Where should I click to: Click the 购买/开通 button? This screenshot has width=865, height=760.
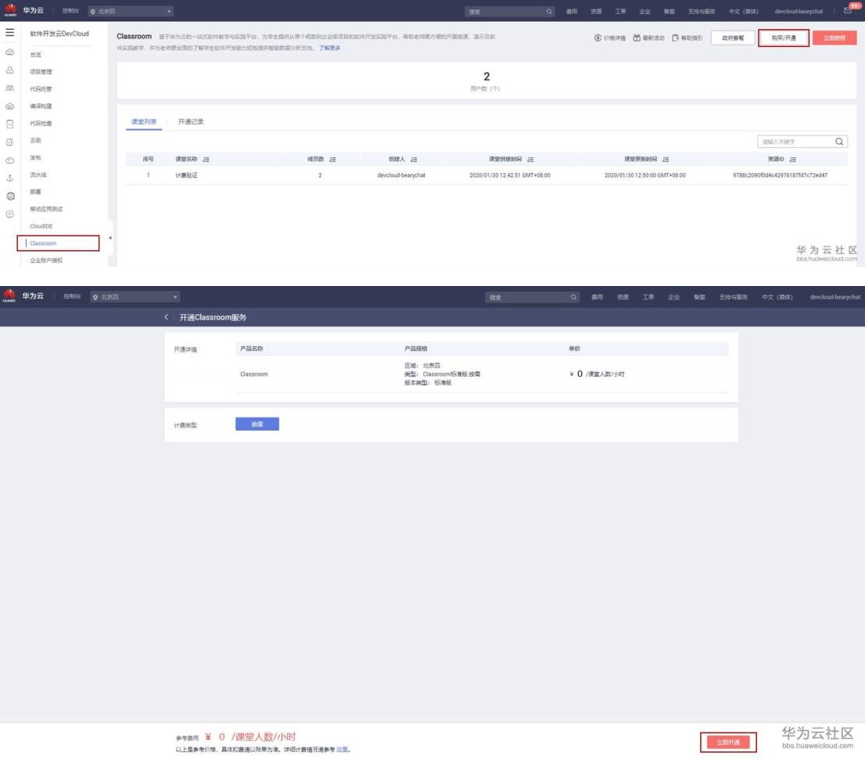tap(783, 38)
